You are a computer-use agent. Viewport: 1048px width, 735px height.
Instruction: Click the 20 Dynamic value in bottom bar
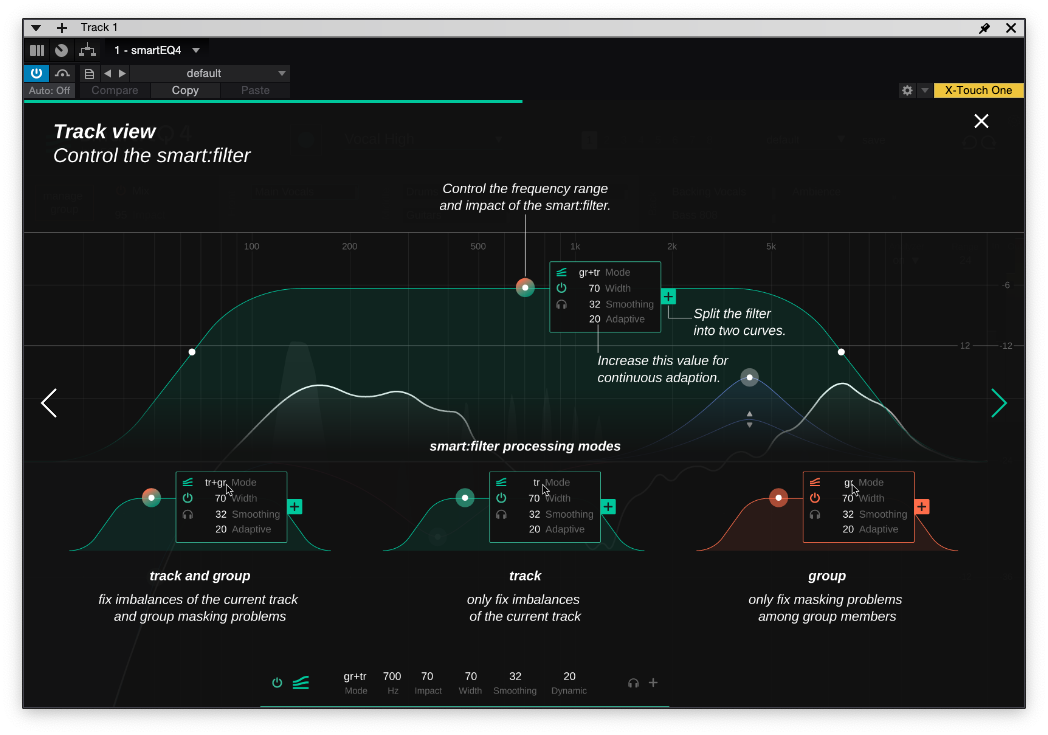[x=569, y=677]
